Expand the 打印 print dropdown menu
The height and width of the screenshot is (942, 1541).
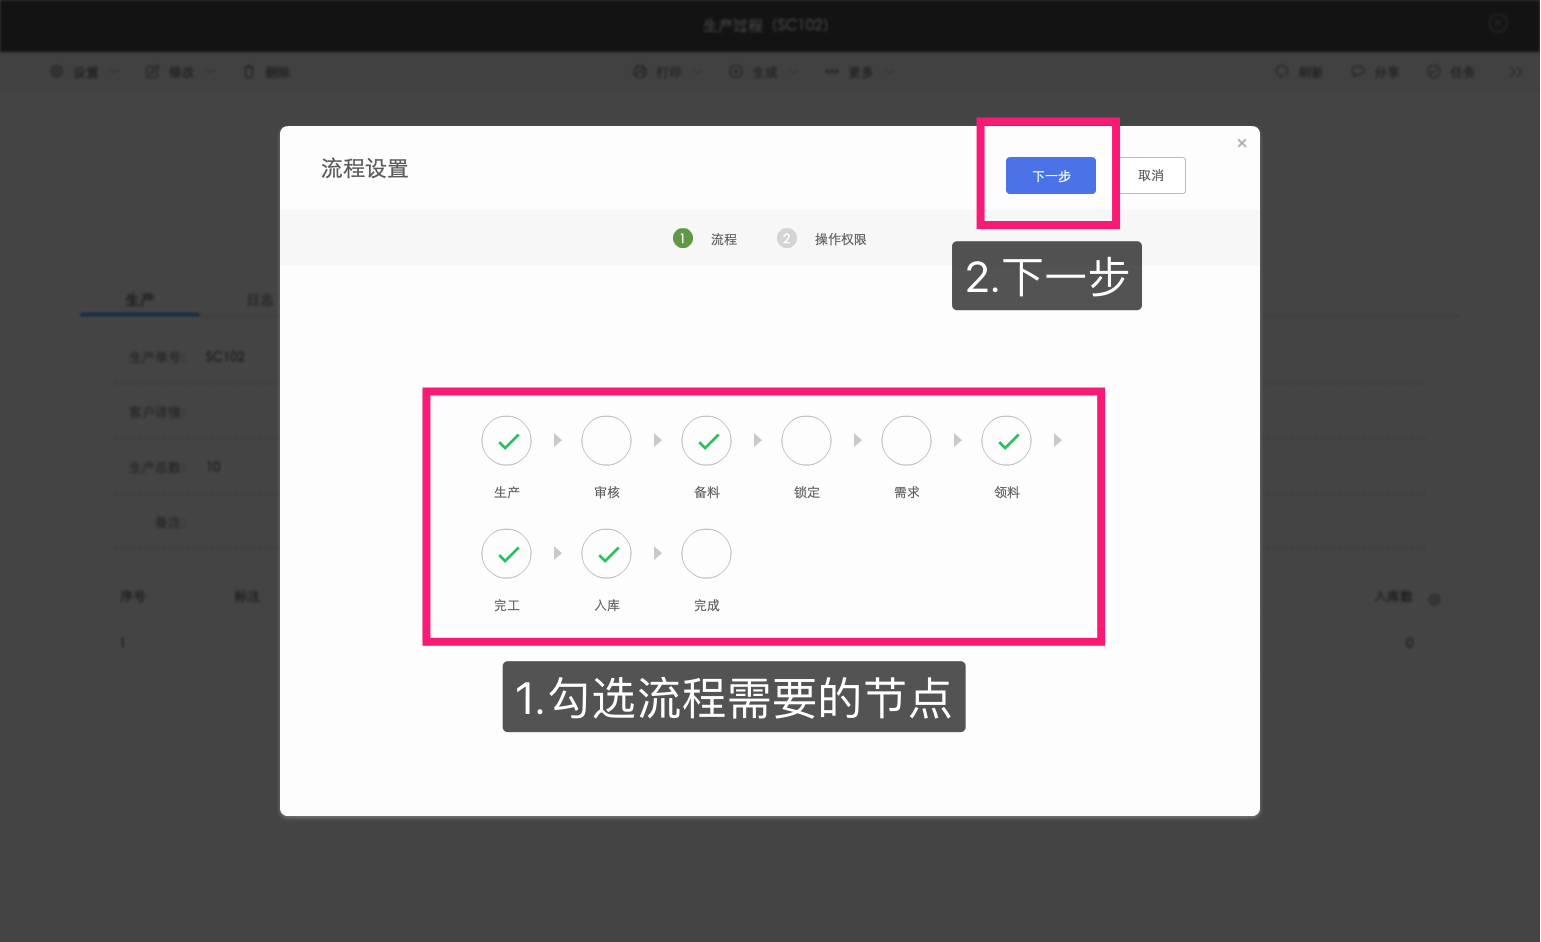(x=697, y=71)
